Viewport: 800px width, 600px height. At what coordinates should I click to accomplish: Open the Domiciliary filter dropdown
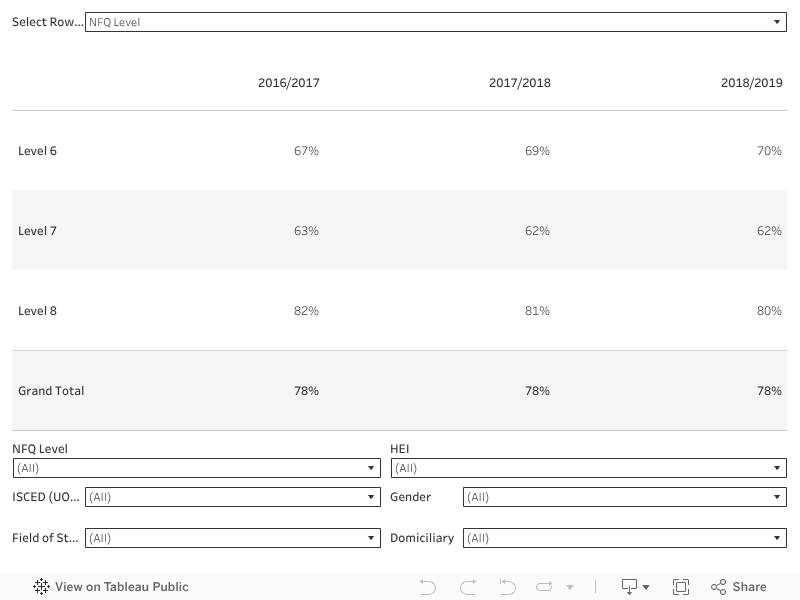click(624, 538)
